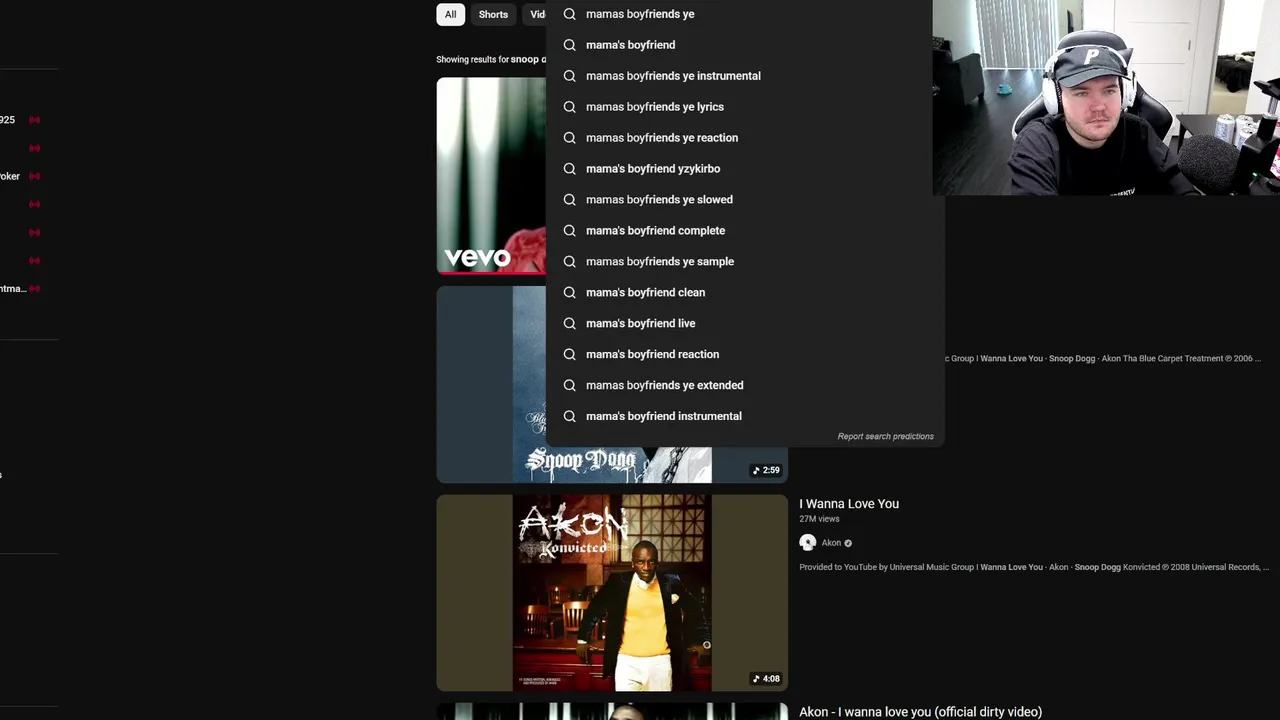
Task: Choose "mama's boyfriend live" suggestion
Action: (x=744, y=324)
